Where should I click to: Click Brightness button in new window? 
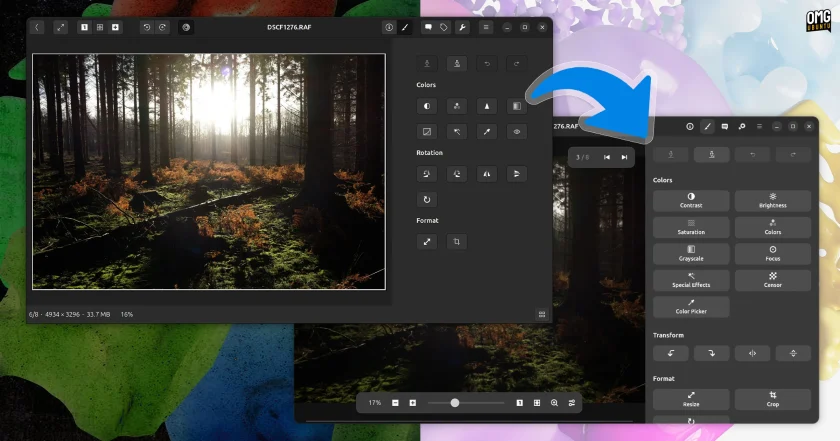(x=772, y=200)
